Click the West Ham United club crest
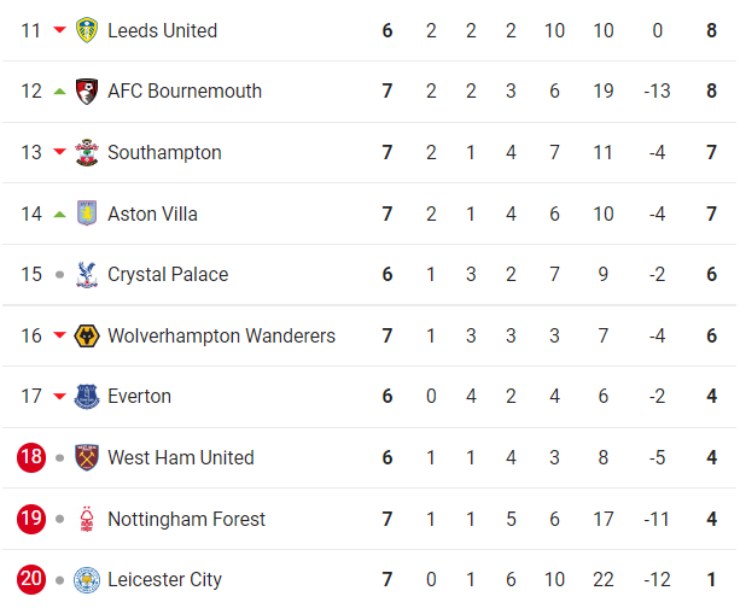Viewport: 740px width, 614px height. 87,458
